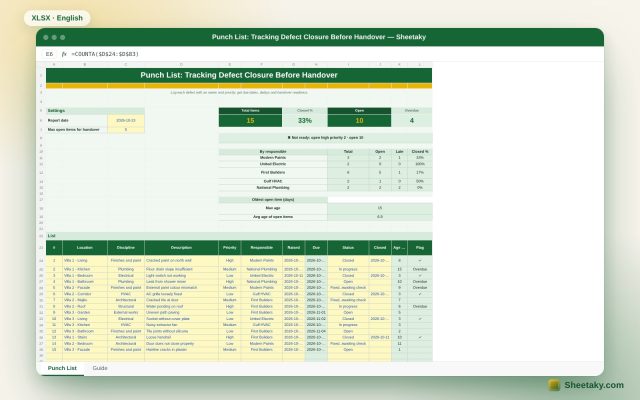Screen dimensions: 640x400
Task: Click the Flag column header
Action: (x=420, y=247)
